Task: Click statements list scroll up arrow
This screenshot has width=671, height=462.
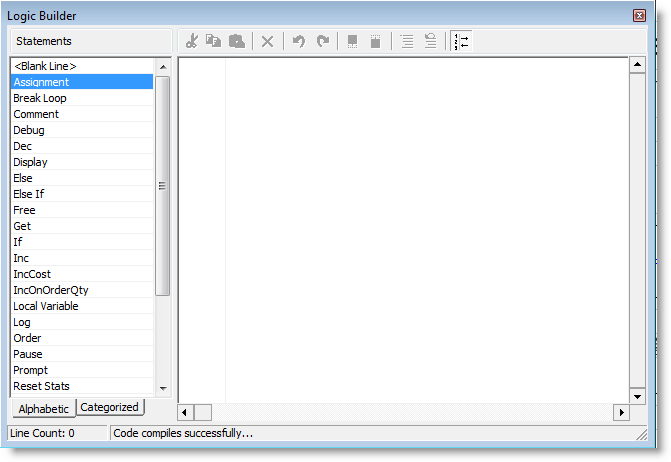Action: tap(163, 67)
